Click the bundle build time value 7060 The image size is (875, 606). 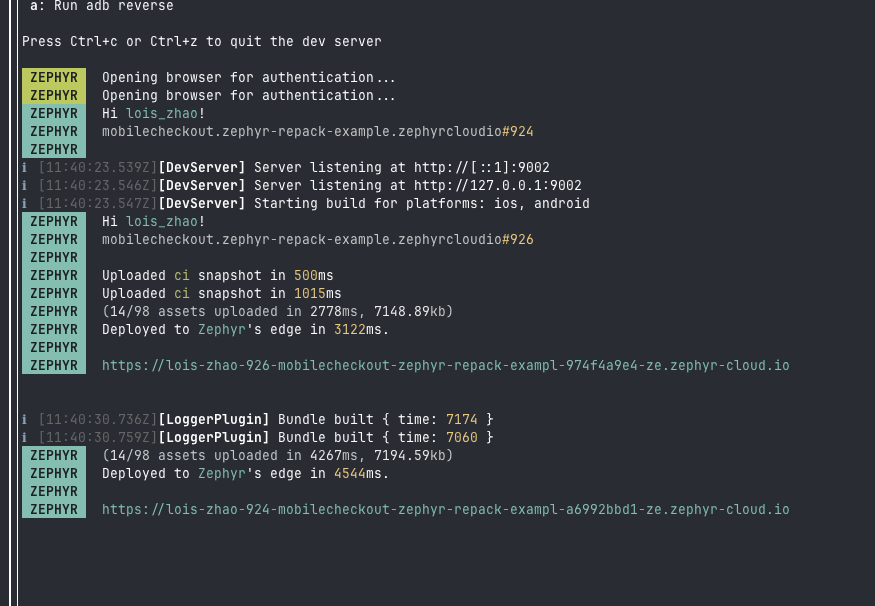461,438
